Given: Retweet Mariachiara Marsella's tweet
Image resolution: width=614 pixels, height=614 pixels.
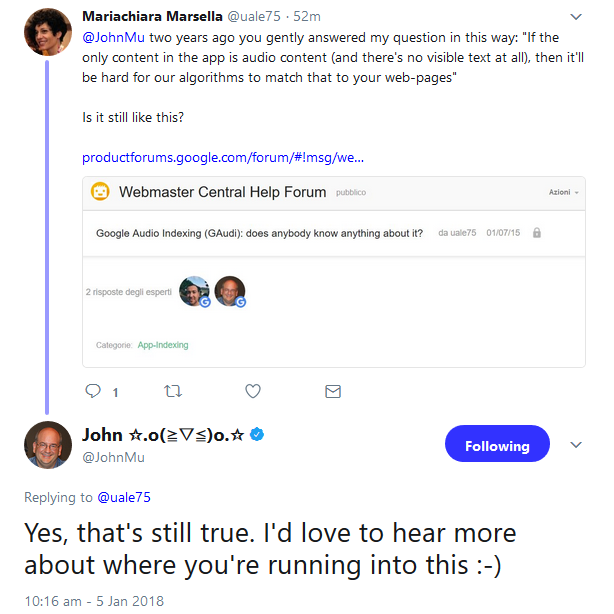Looking at the screenshot, I should [x=172, y=390].
